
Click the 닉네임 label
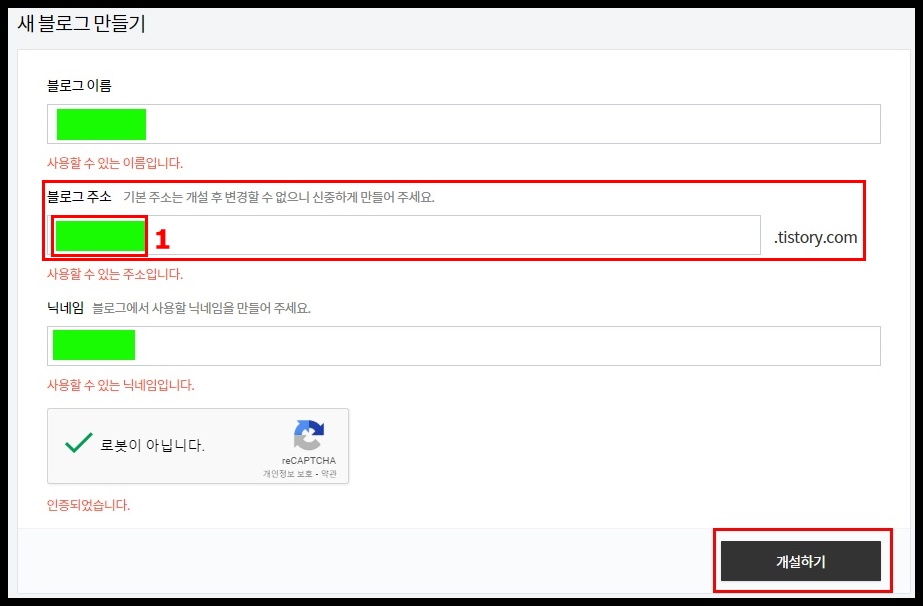(65, 307)
